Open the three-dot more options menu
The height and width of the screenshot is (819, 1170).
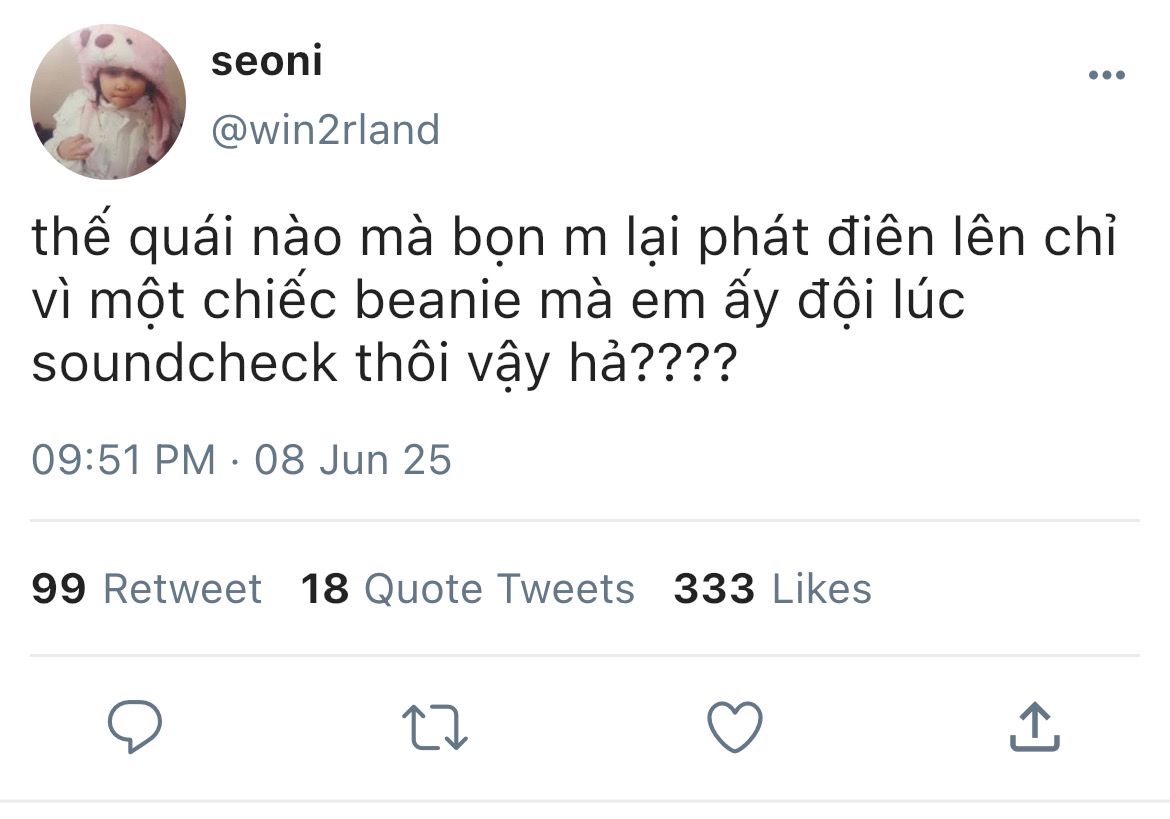(x=1107, y=75)
